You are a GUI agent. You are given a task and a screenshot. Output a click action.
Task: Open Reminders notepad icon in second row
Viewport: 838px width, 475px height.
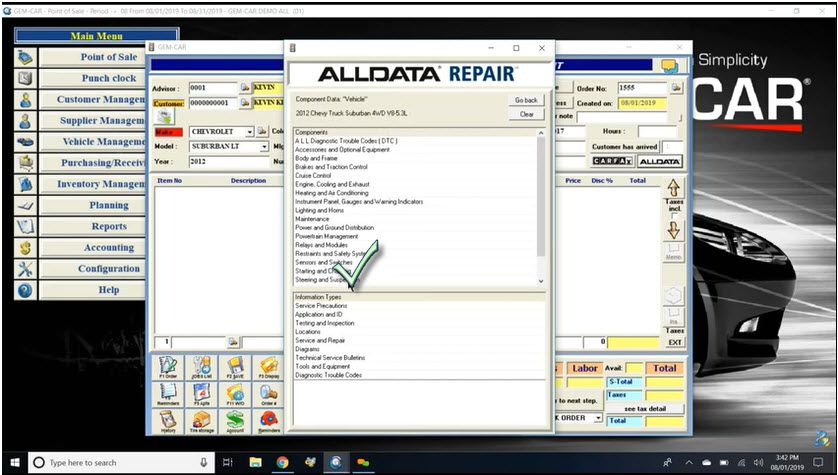[168, 394]
